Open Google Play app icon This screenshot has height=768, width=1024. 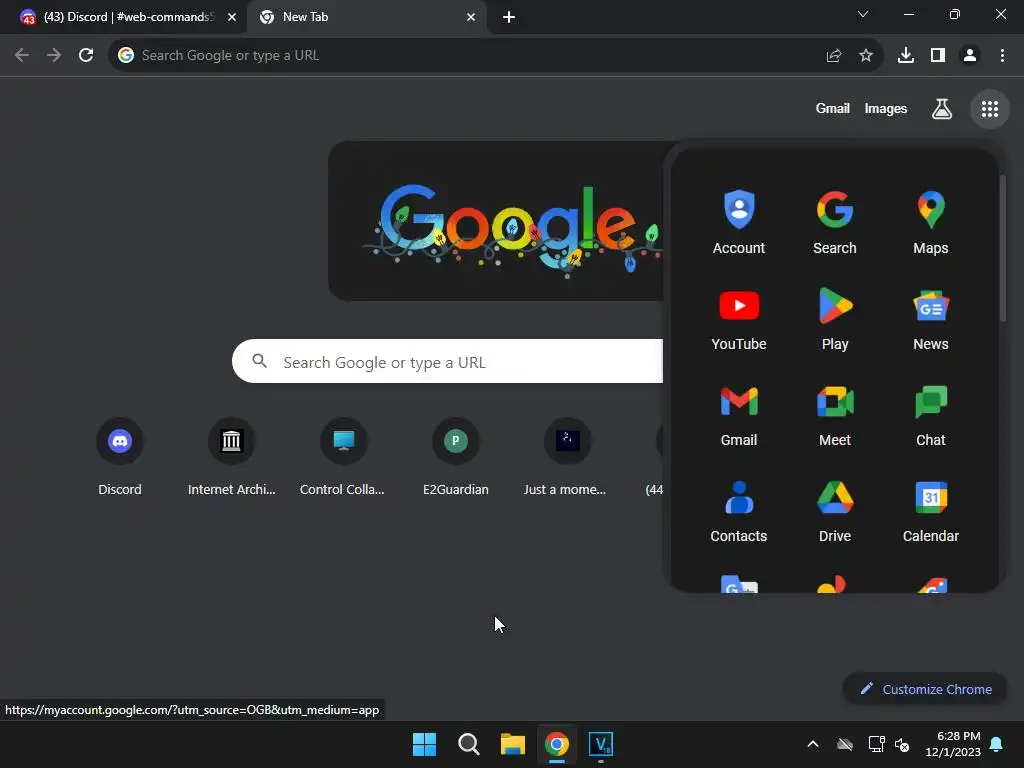pyautogui.click(x=835, y=318)
